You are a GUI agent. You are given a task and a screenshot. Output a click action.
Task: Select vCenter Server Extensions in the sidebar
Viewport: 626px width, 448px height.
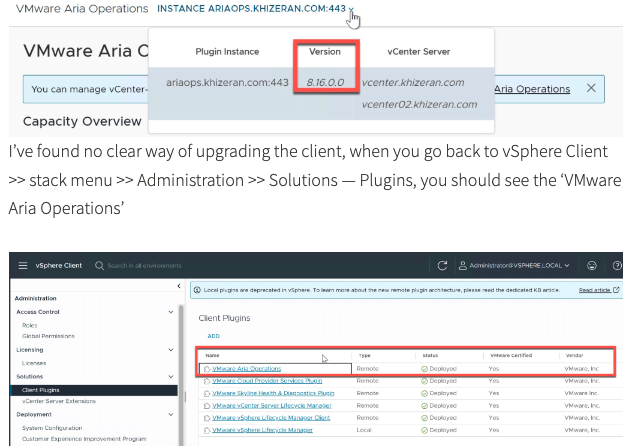pos(59,401)
